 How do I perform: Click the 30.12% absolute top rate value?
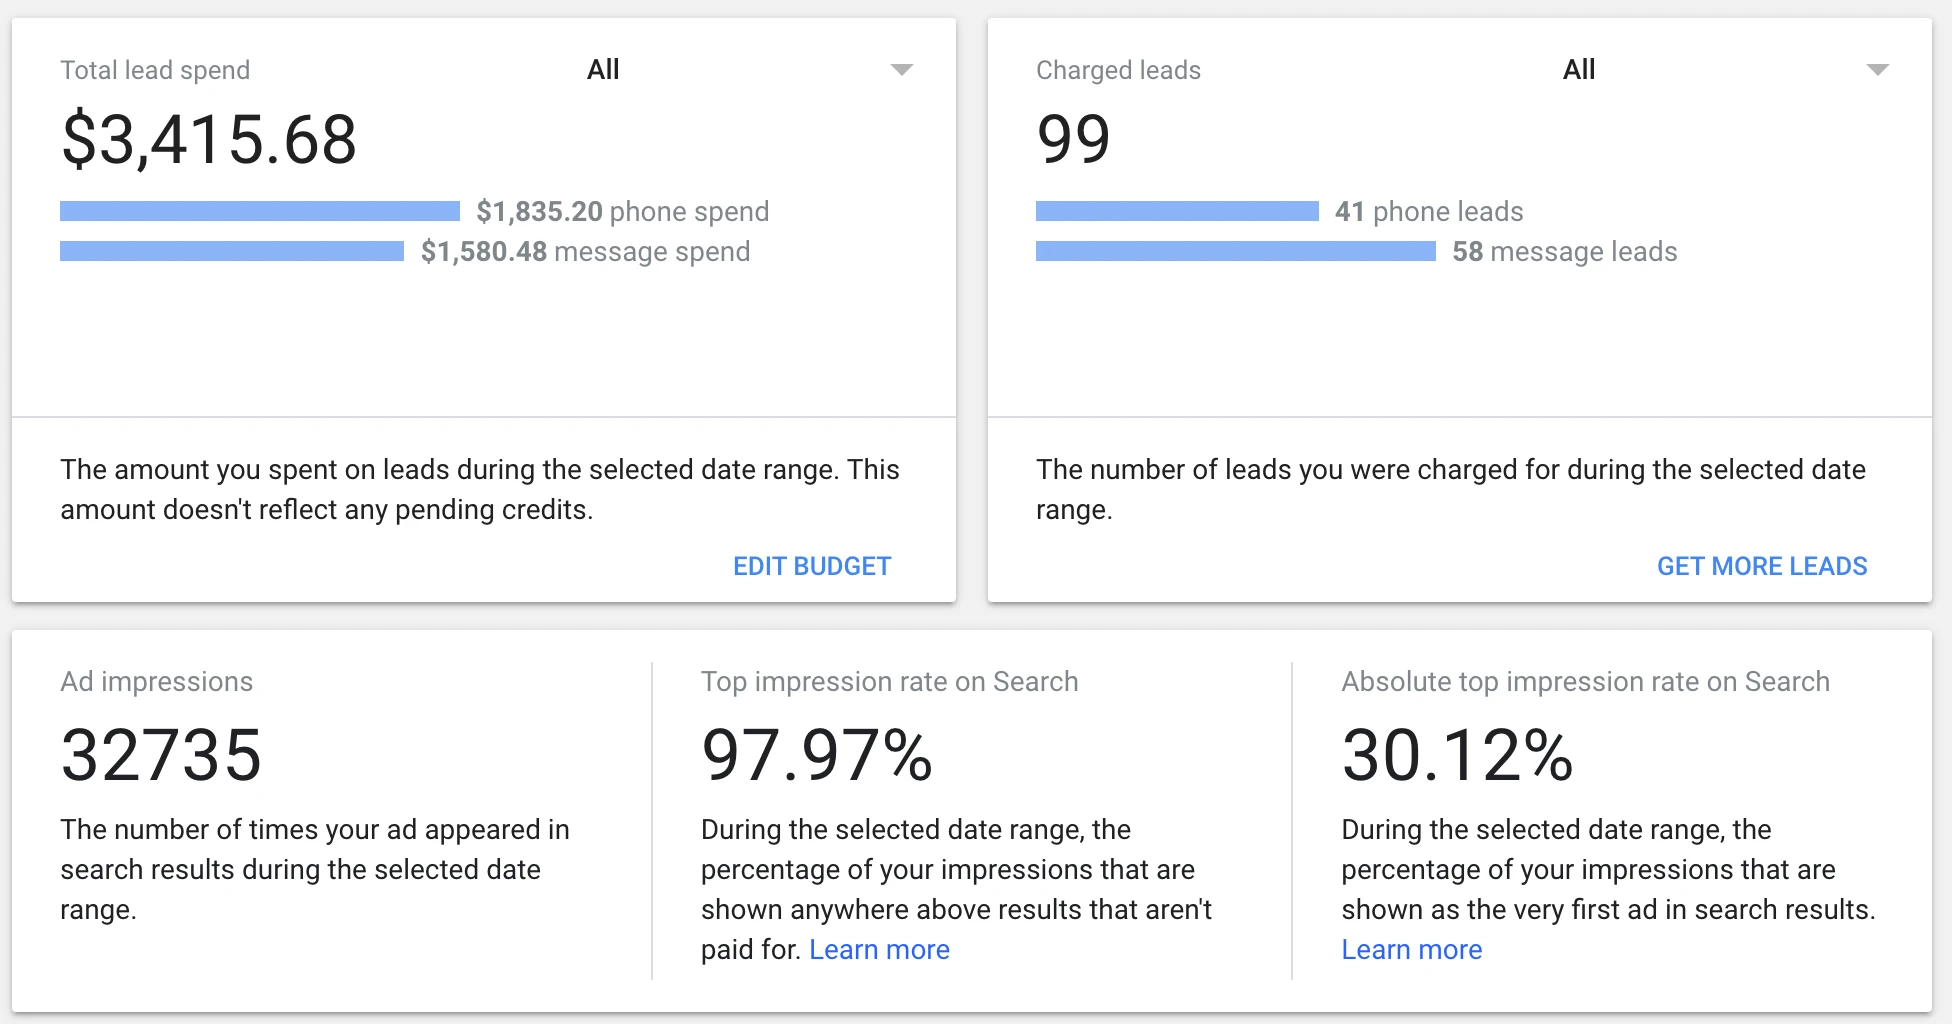point(1457,755)
